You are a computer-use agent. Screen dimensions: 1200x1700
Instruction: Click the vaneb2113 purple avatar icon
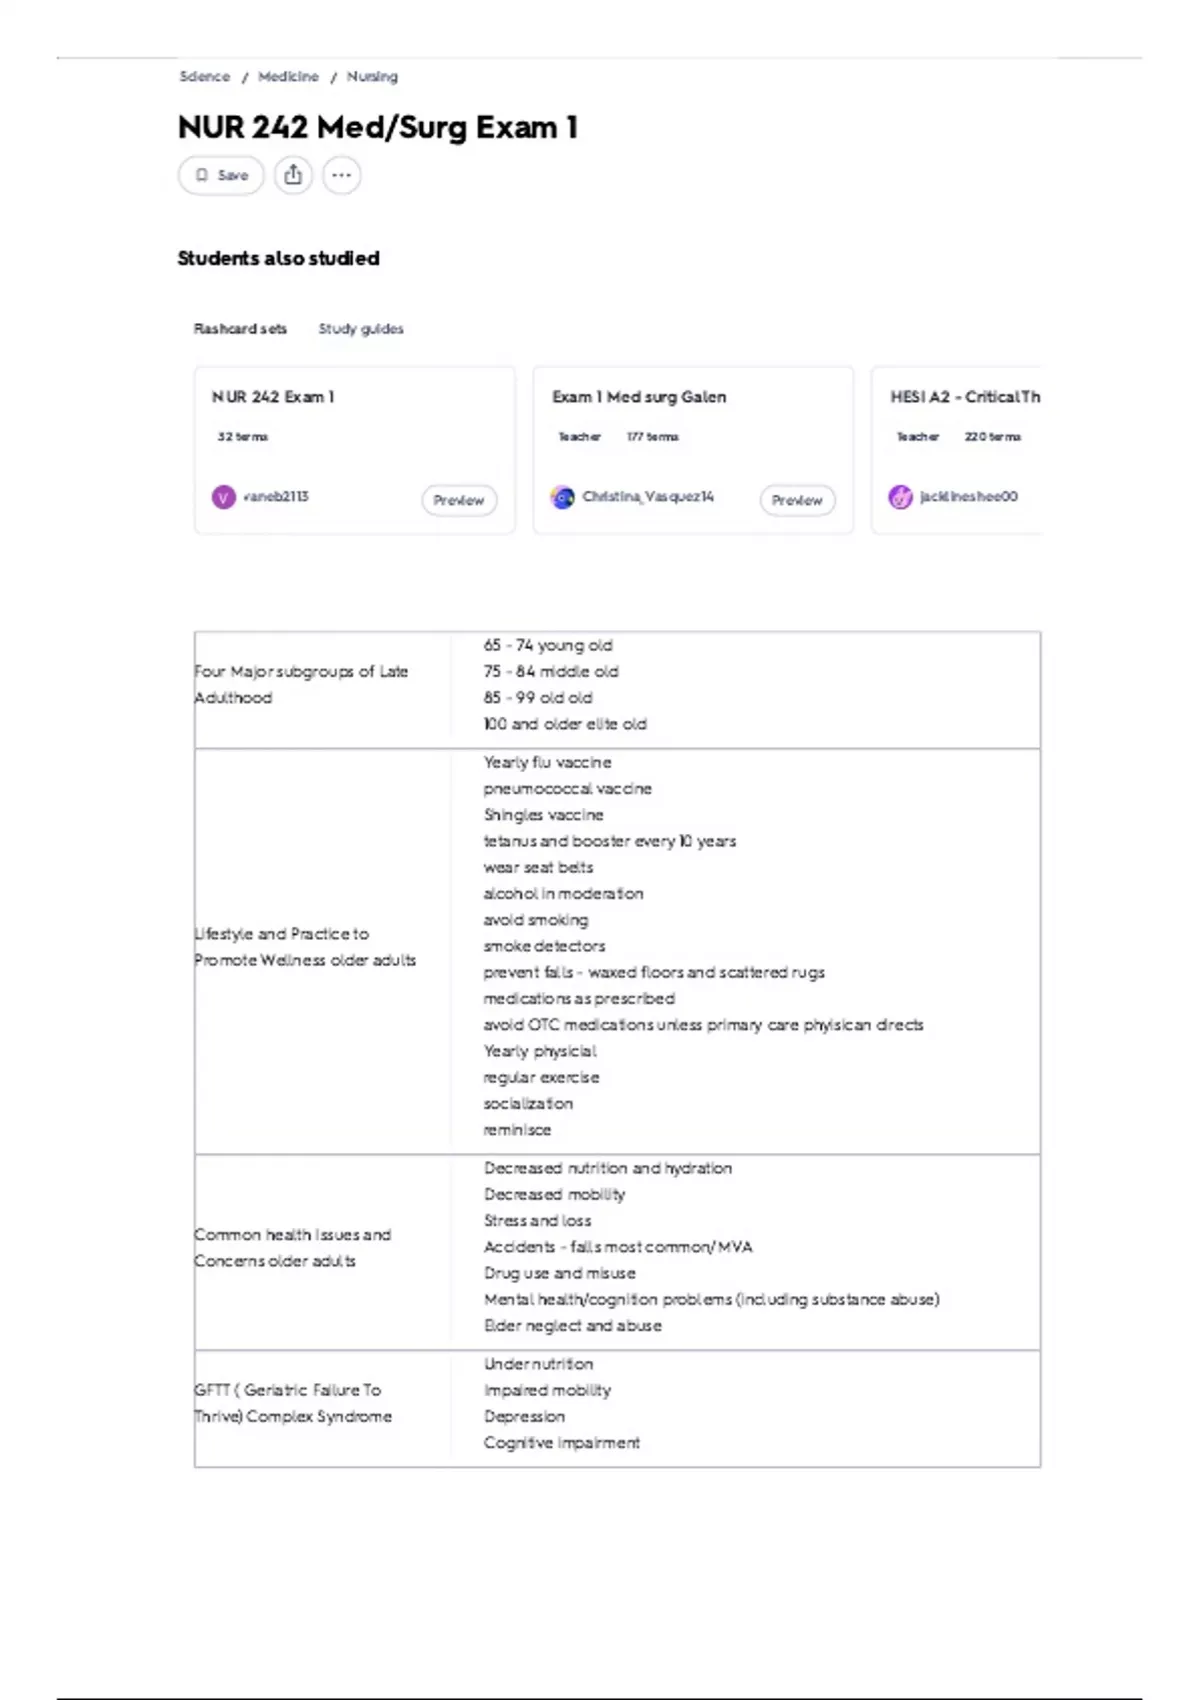[x=224, y=497]
